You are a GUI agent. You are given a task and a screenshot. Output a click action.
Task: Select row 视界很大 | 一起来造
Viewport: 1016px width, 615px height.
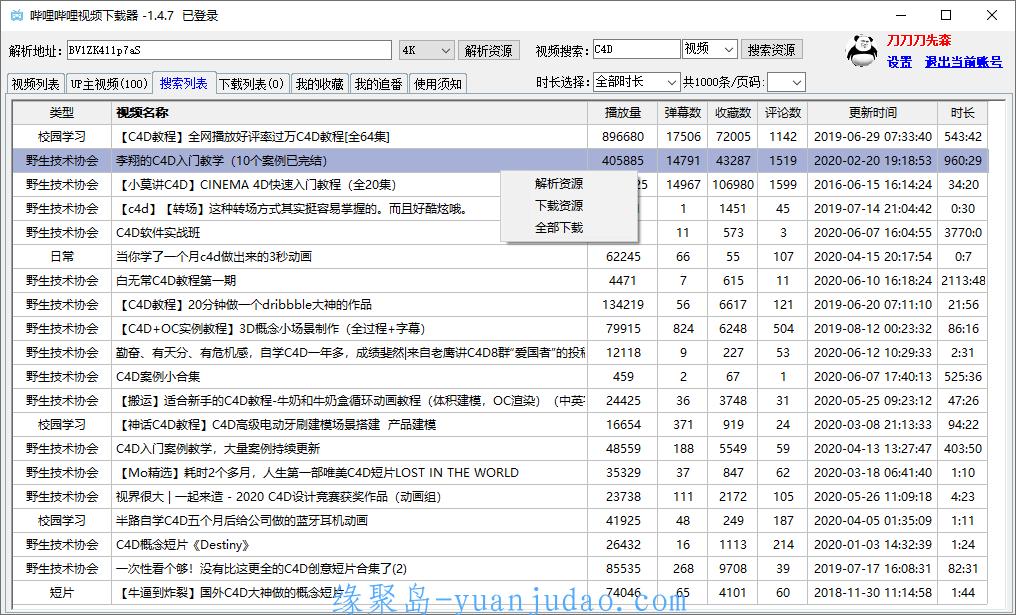coord(500,496)
